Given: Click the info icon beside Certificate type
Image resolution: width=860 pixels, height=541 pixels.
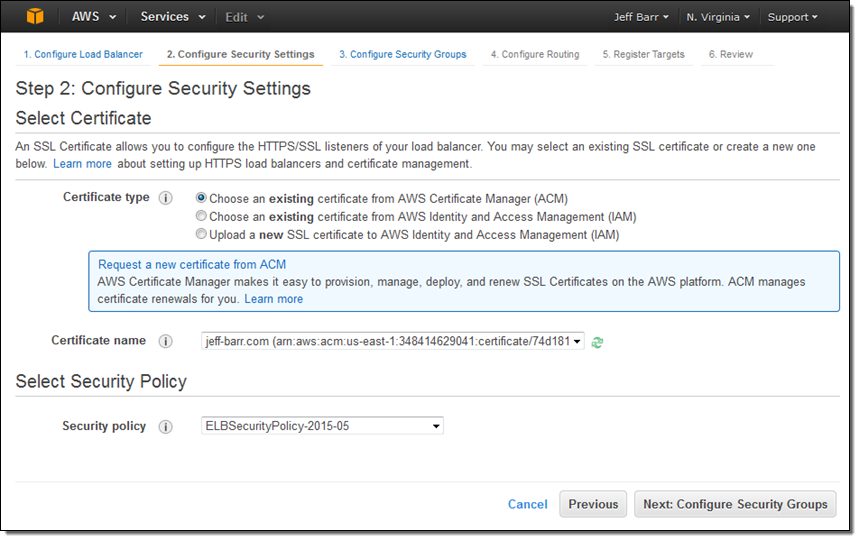Looking at the screenshot, I should tap(166, 198).
